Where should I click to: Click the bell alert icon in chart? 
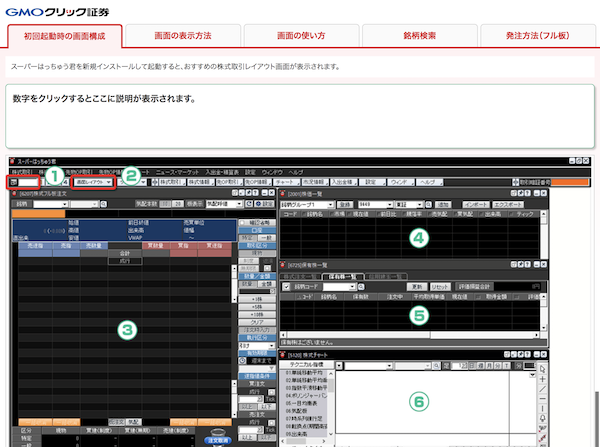click(543, 418)
